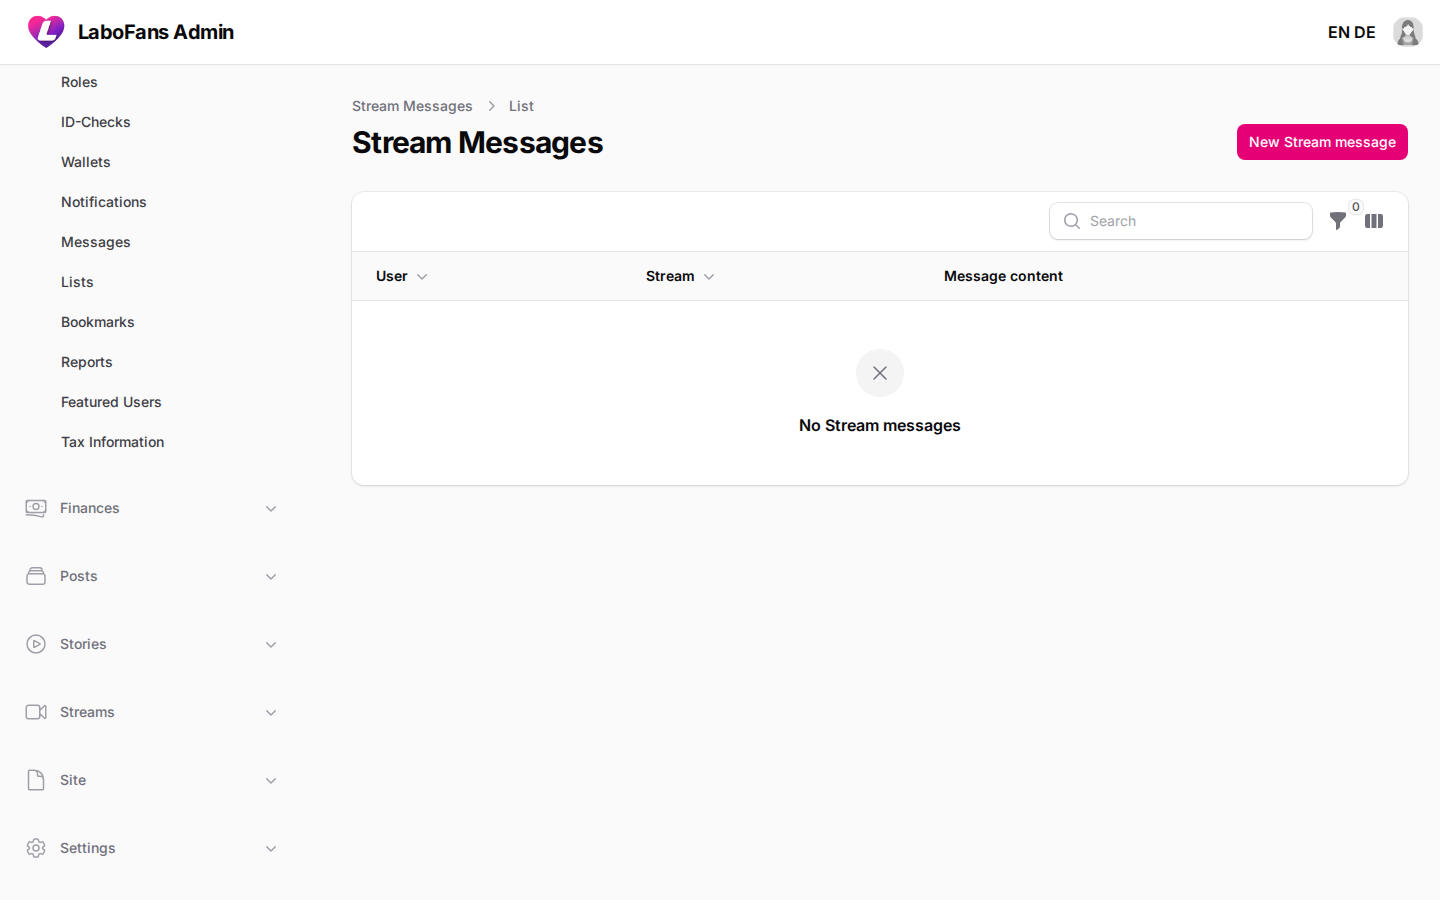Click the X icon above No Stream messages
Screen dimensions: 1440x900
click(x=880, y=373)
